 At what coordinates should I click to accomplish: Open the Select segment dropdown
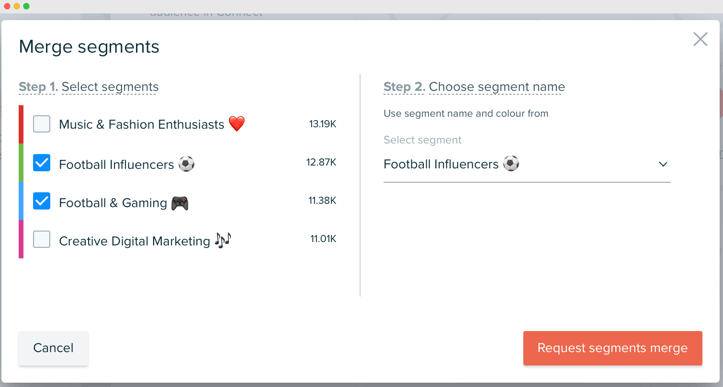click(x=527, y=164)
